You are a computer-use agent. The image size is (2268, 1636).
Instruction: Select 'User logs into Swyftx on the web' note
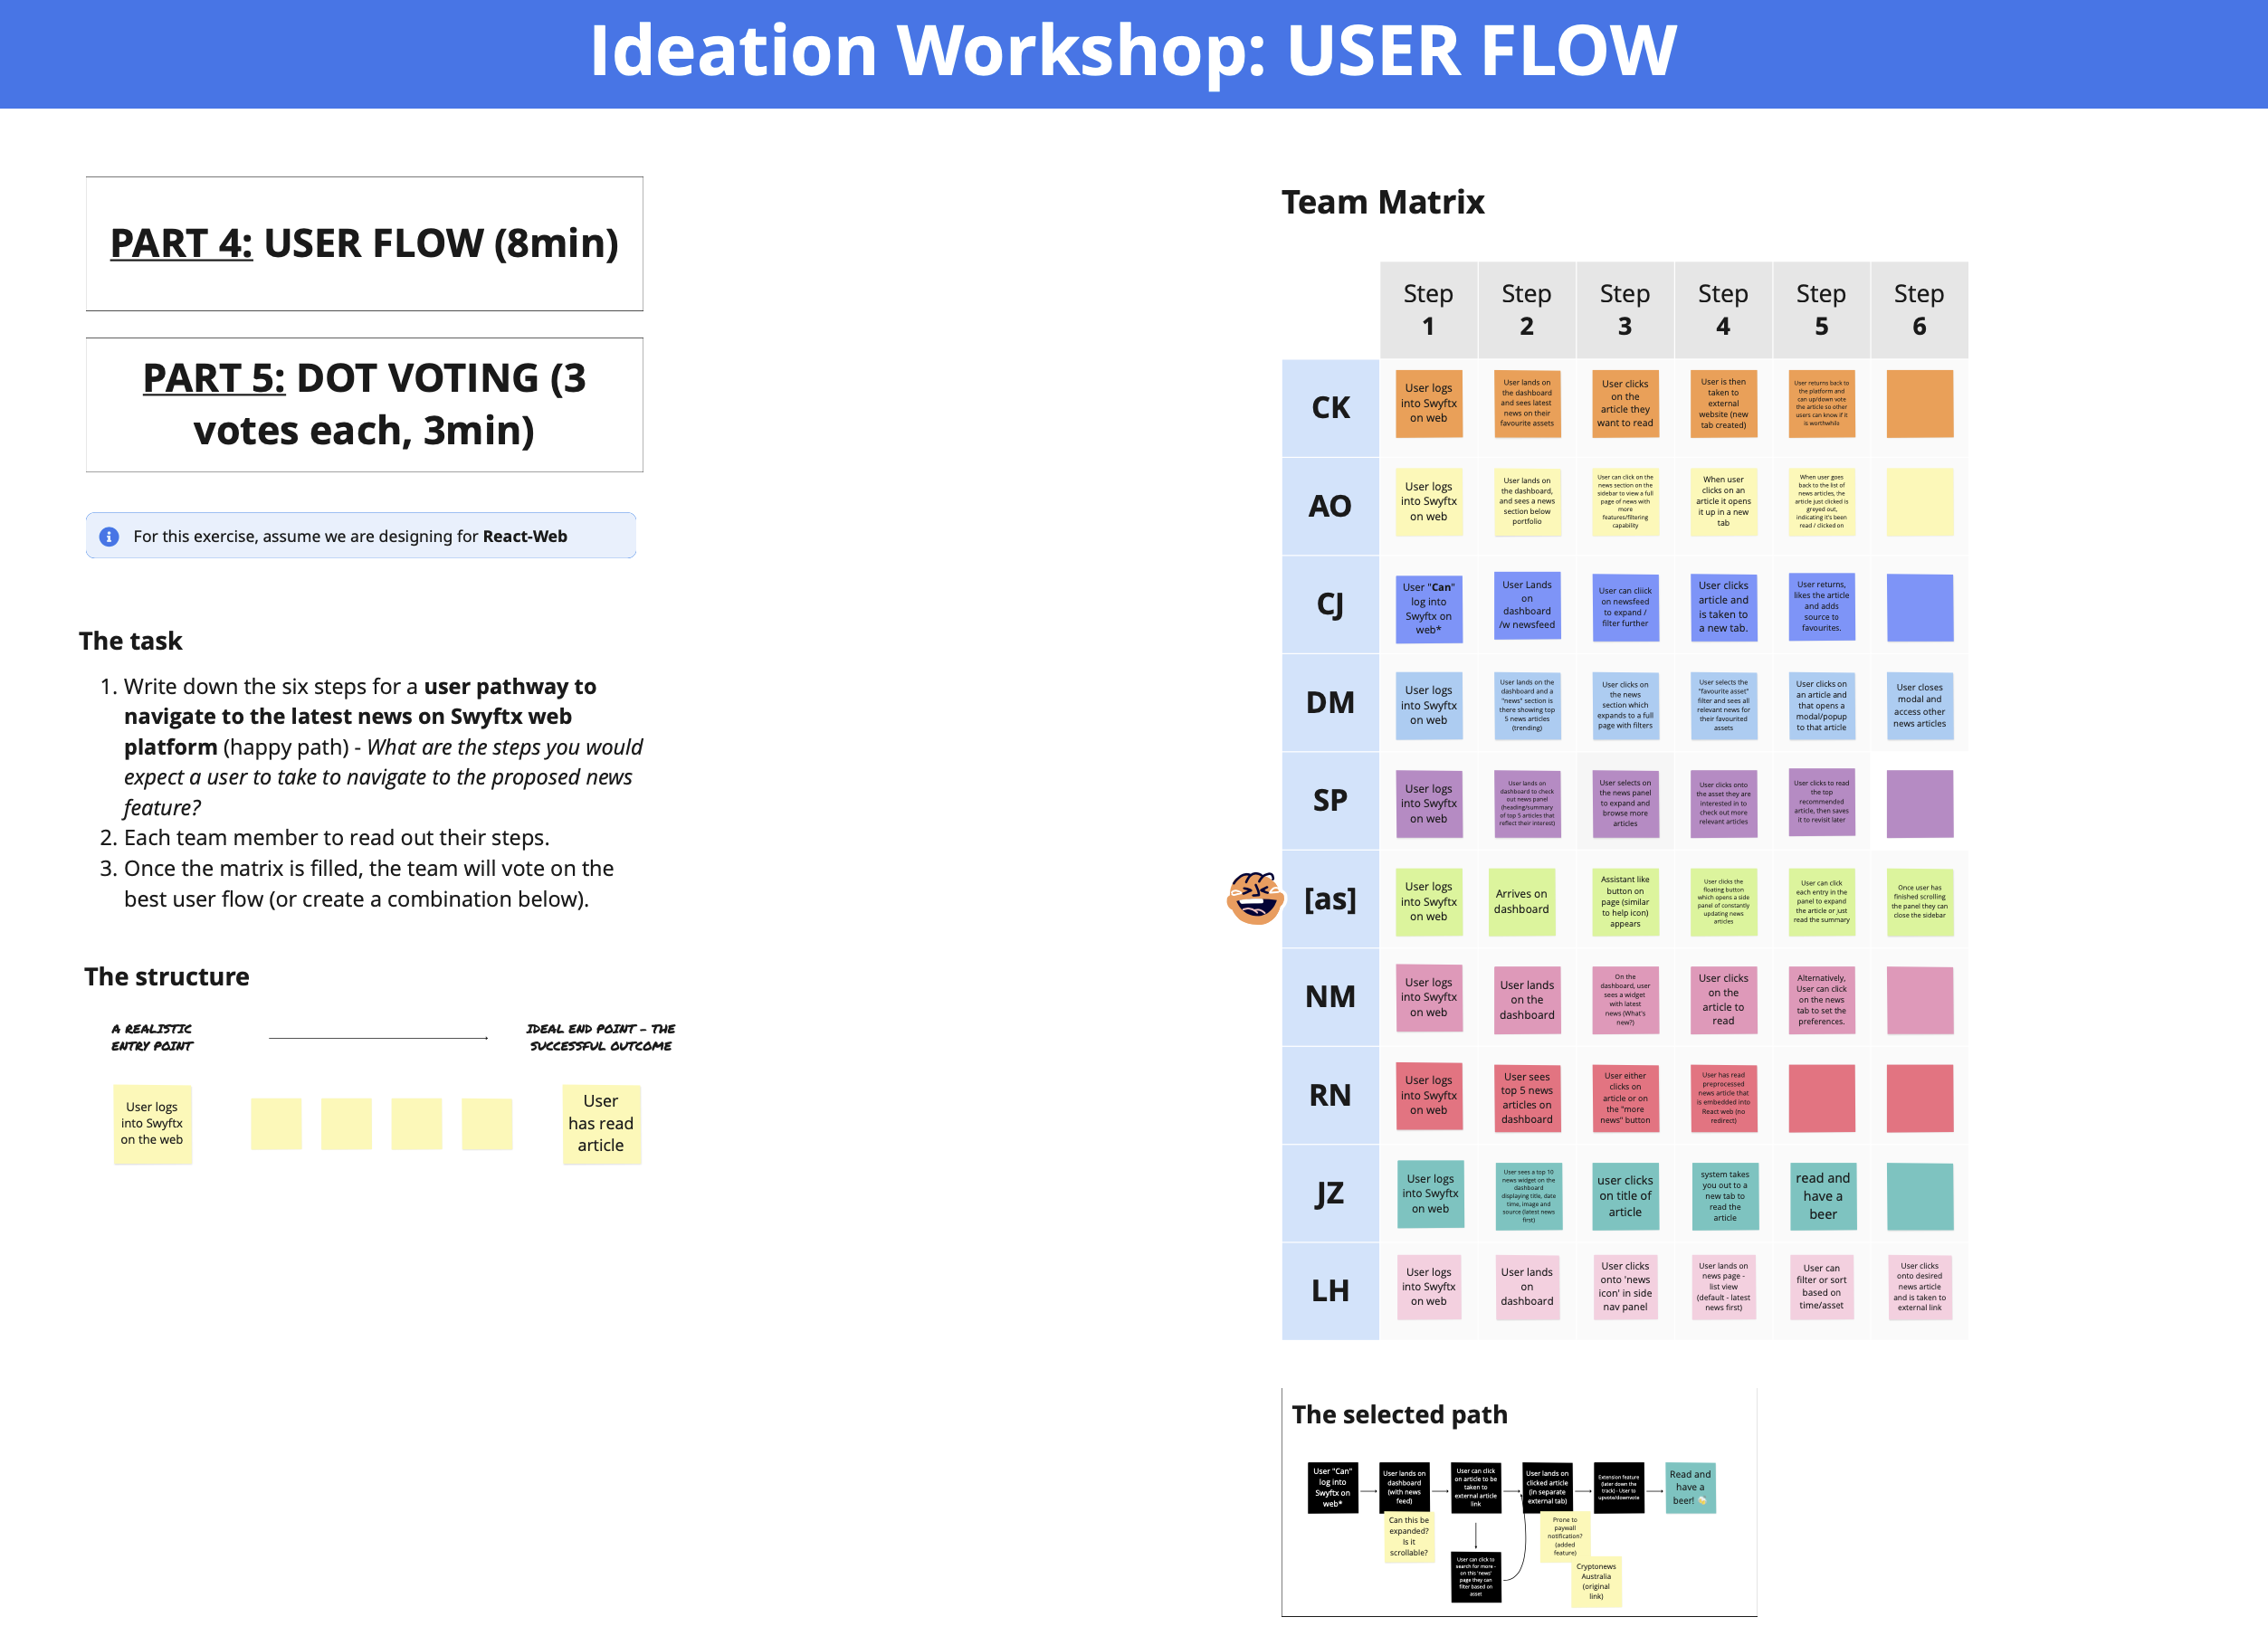coord(152,1123)
